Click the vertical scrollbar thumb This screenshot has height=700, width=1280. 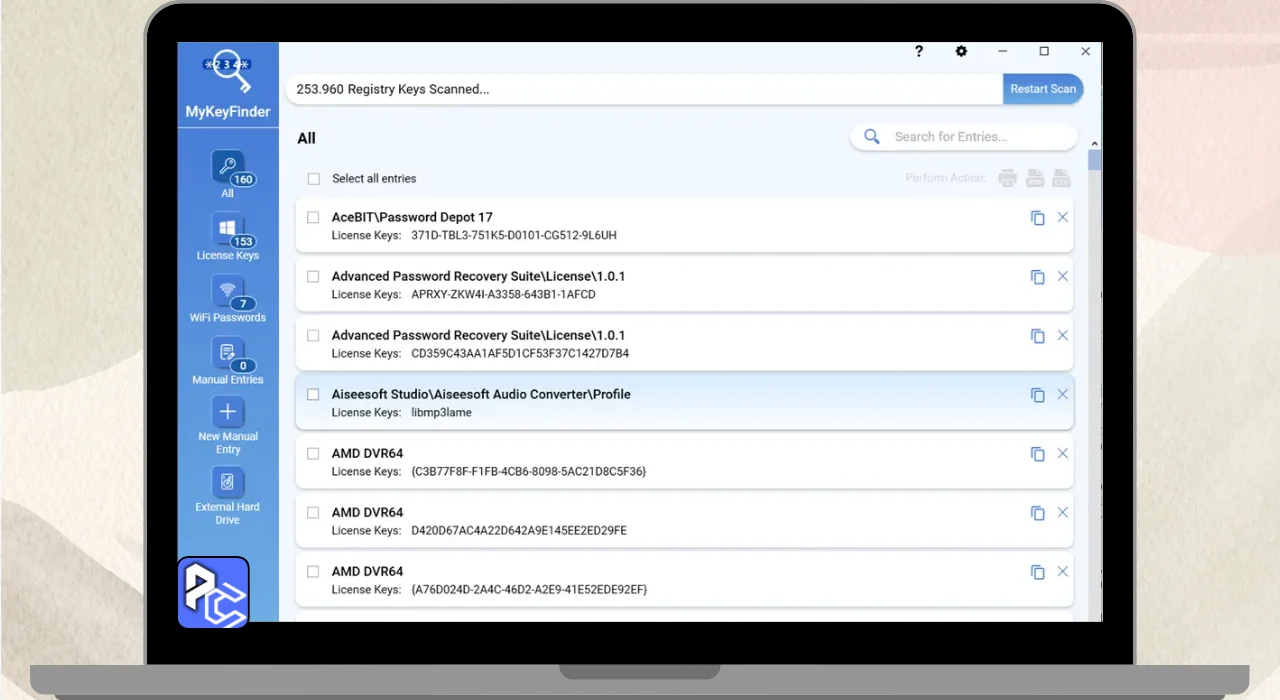coord(1094,160)
